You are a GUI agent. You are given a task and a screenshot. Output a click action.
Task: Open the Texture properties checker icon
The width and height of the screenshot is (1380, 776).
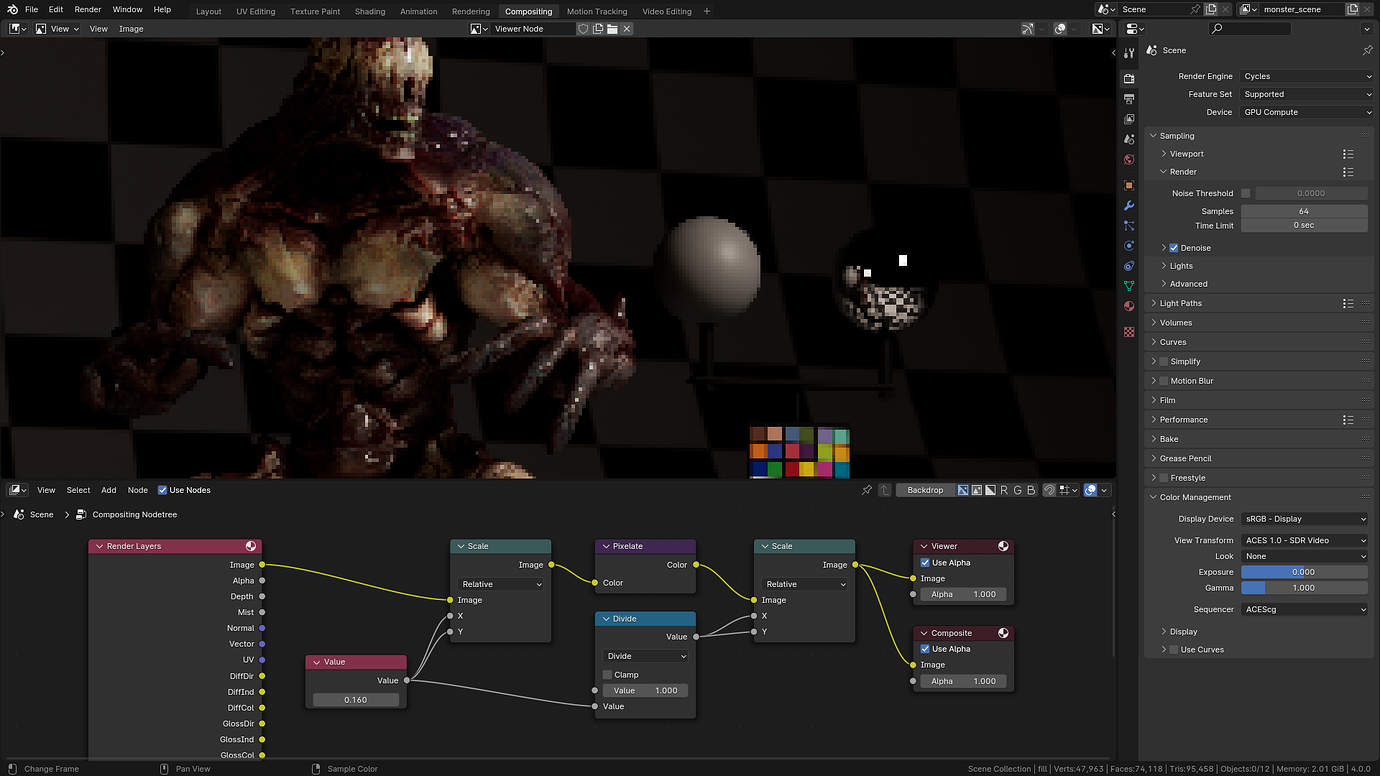1129,332
